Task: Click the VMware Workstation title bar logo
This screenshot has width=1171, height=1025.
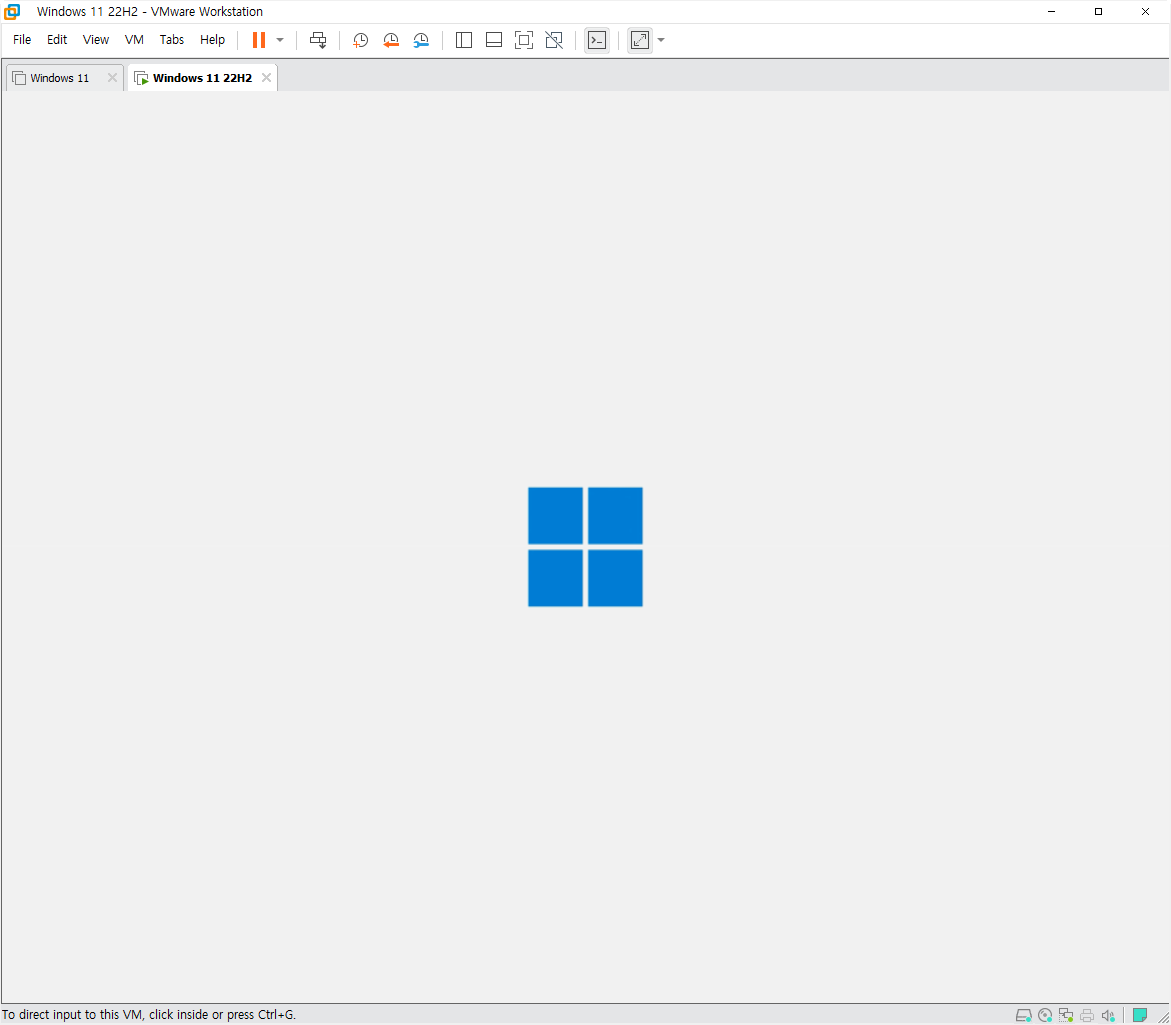Action: tap(12, 11)
